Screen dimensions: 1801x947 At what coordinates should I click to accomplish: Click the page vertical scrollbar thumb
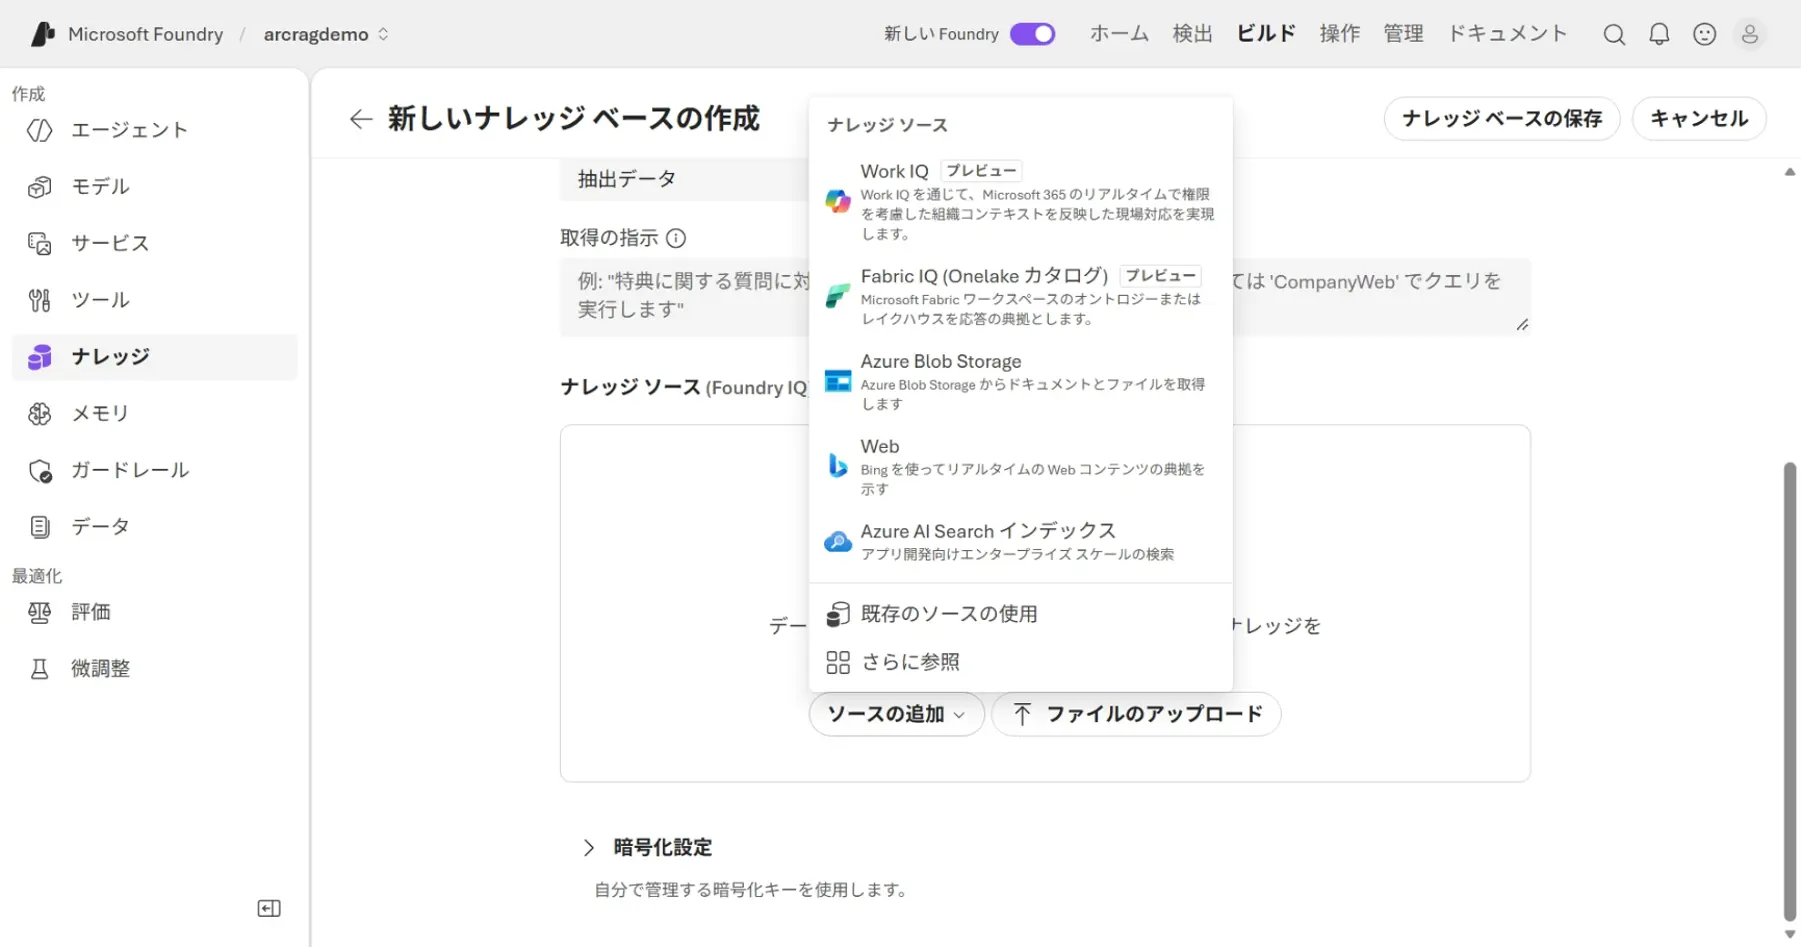(x=1790, y=690)
